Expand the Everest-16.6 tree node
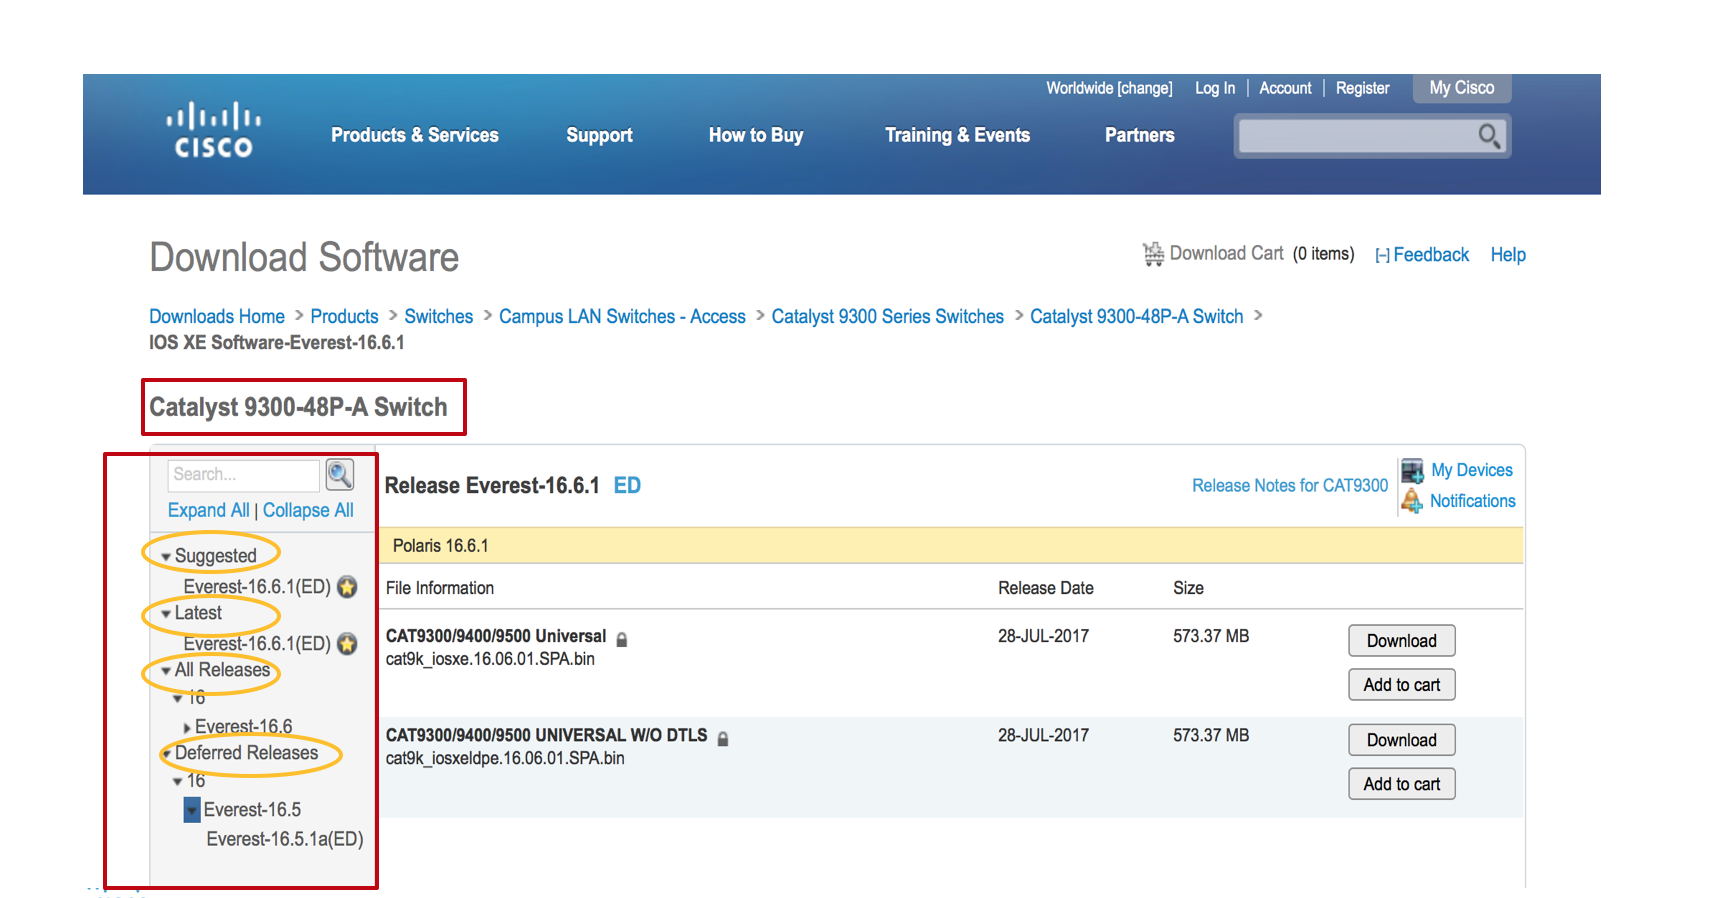1720x898 pixels. click(187, 728)
